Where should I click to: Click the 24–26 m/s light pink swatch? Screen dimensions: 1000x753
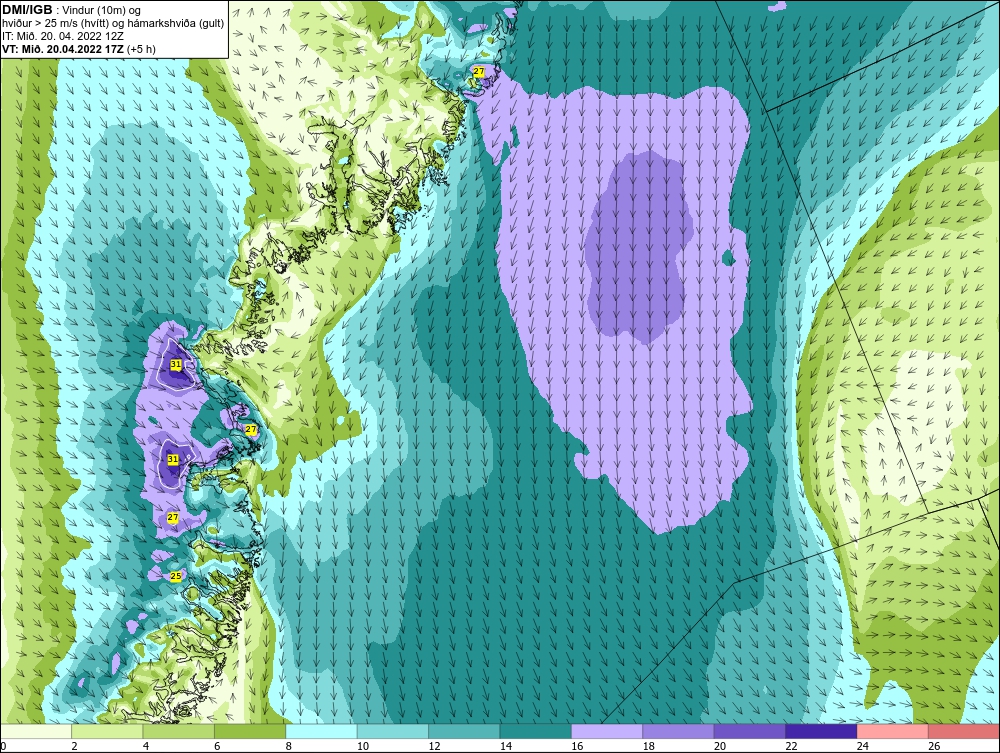pyautogui.click(x=893, y=731)
